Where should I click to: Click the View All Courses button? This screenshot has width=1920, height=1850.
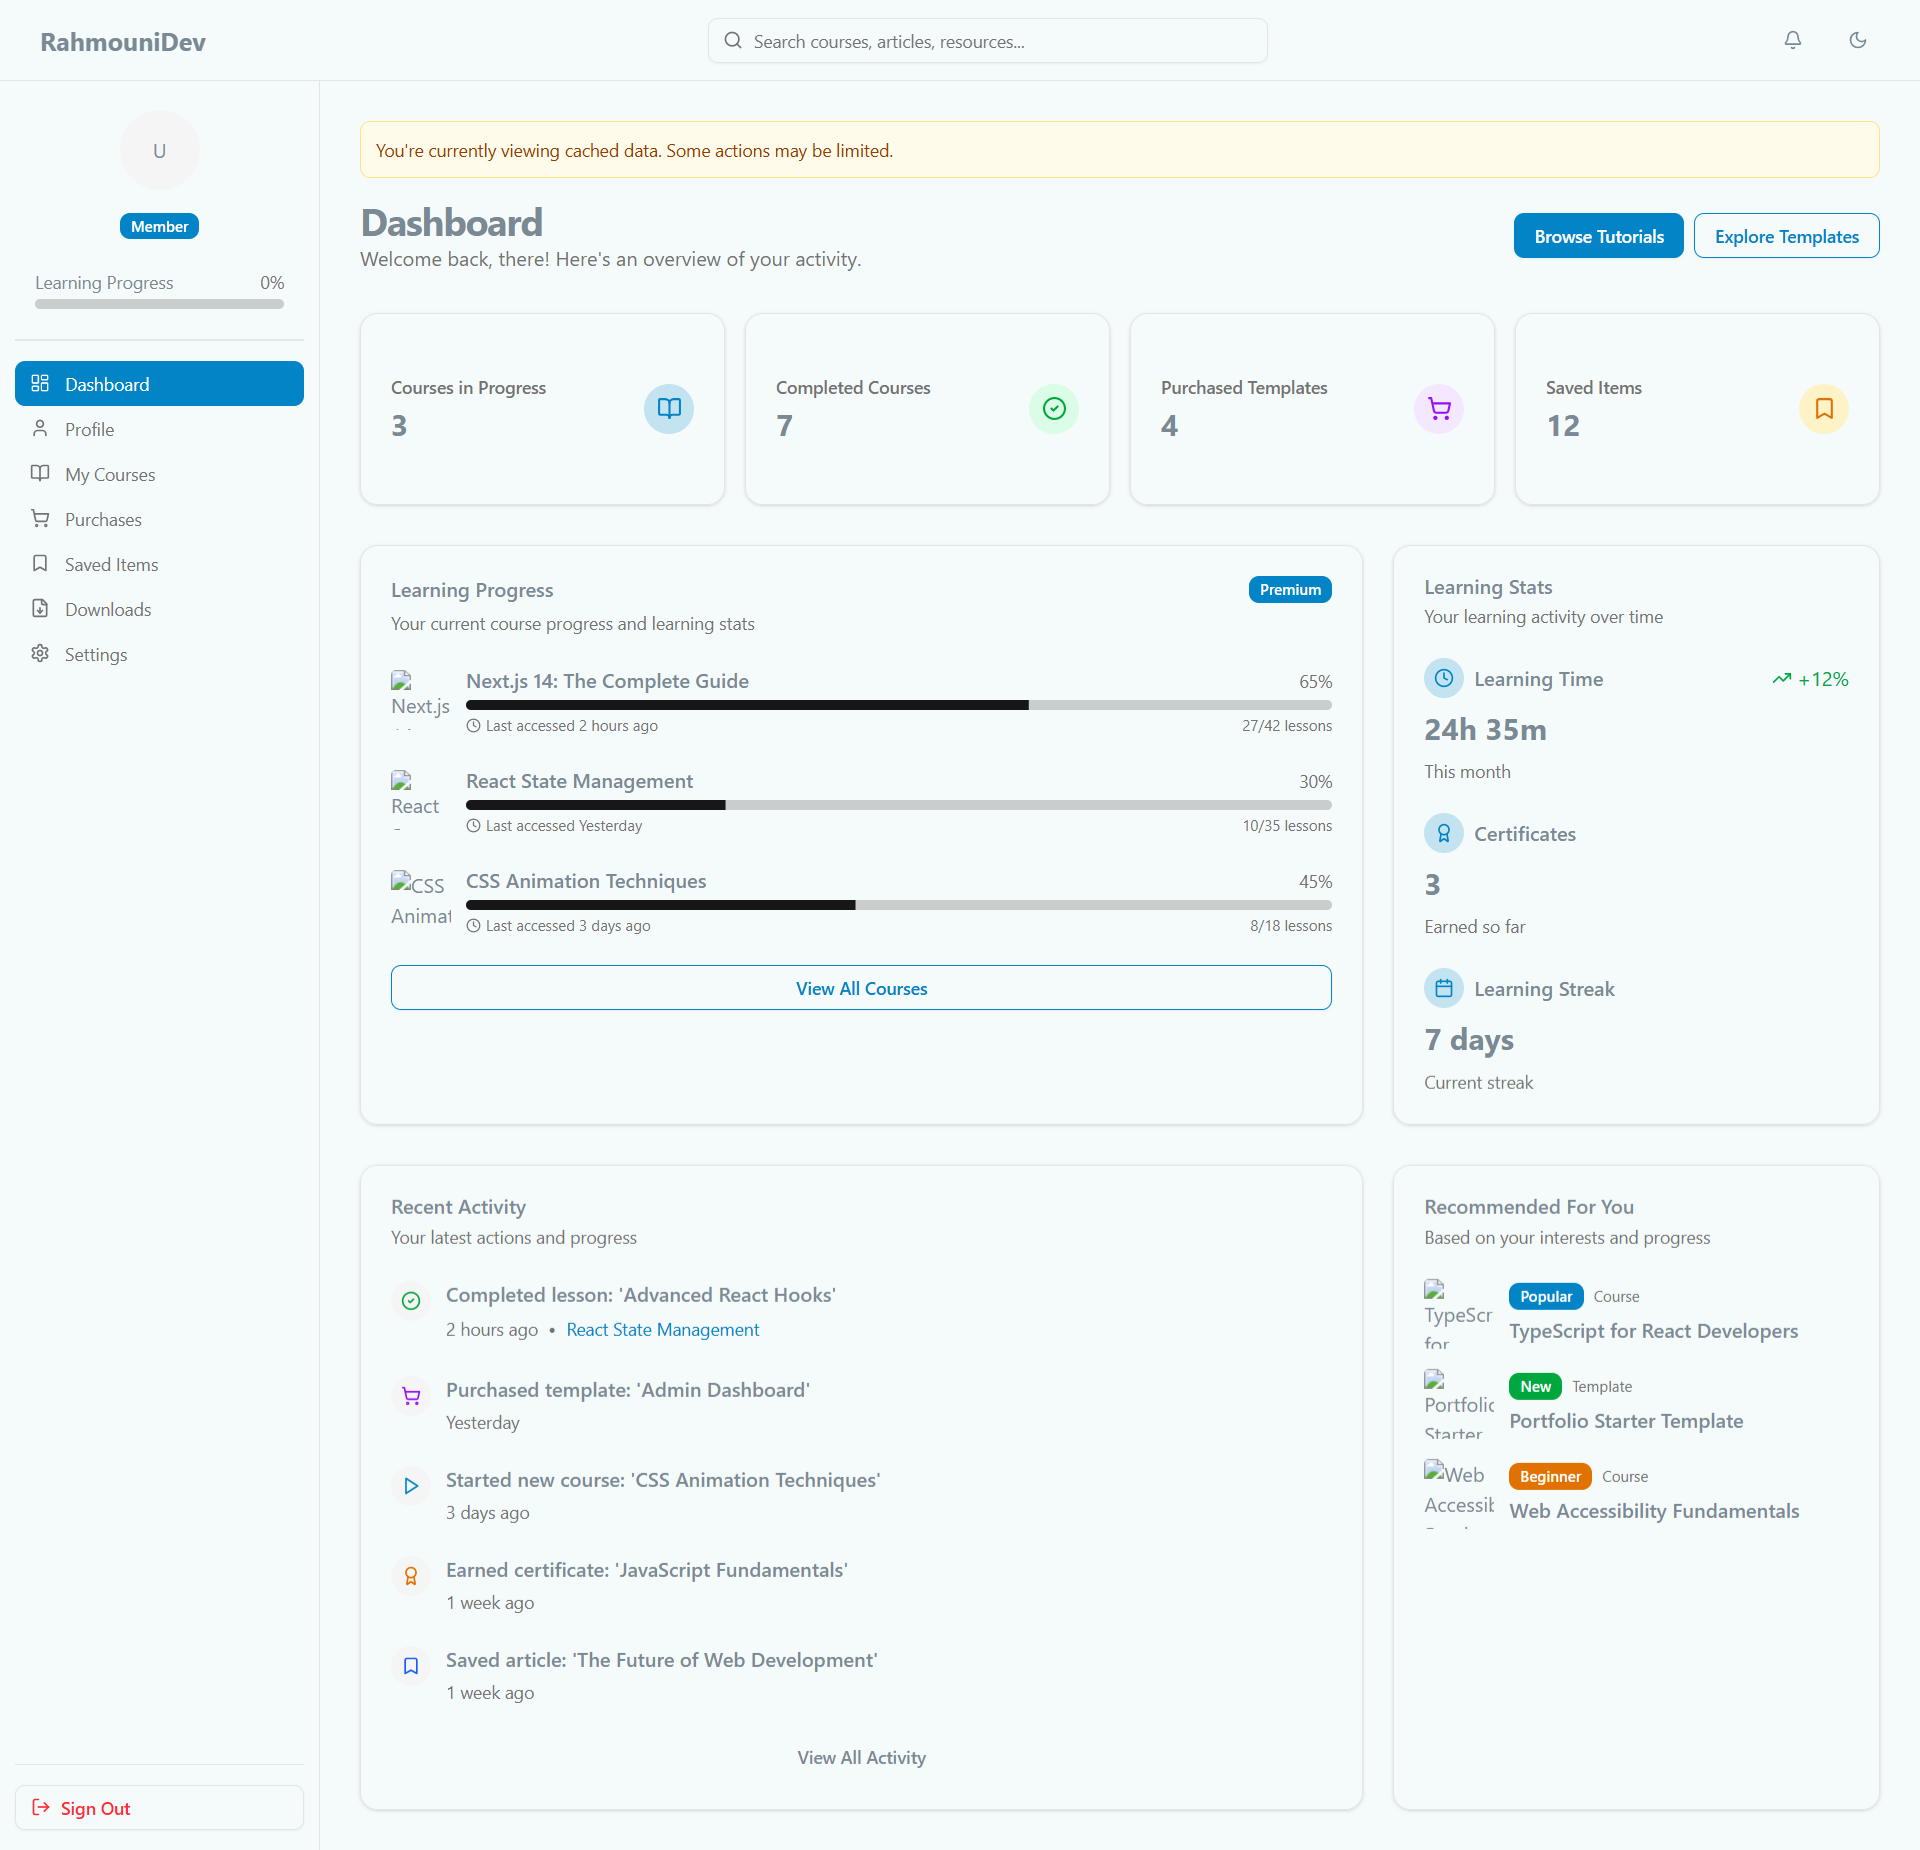click(x=861, y=988)
